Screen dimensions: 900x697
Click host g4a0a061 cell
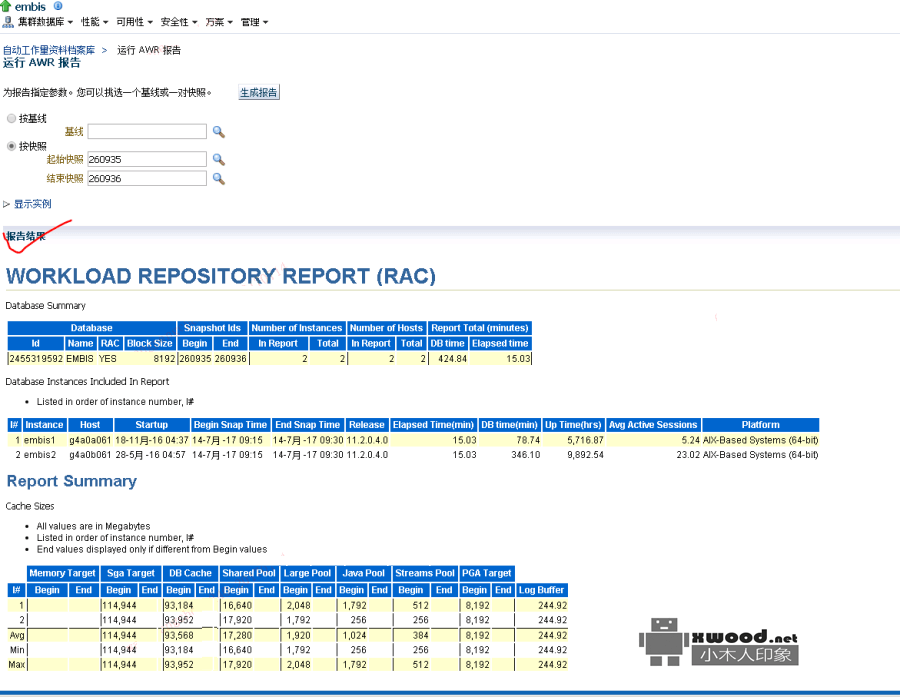tap(90, 440)
